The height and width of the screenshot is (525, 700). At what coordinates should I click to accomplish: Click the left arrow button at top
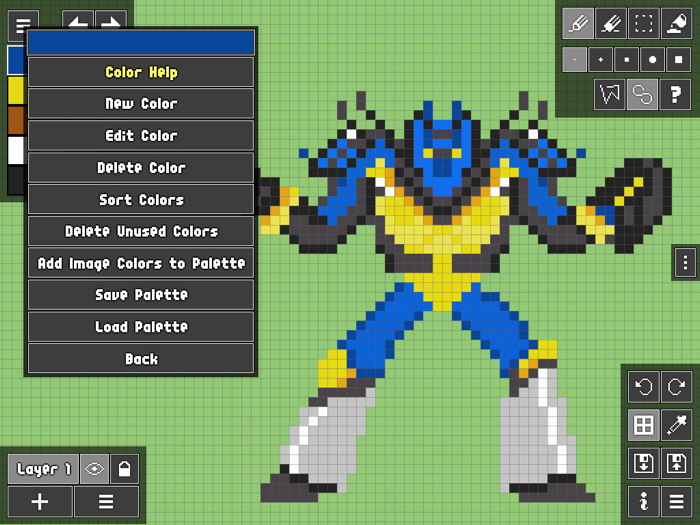pyautogui.click(x=78, y=20)
